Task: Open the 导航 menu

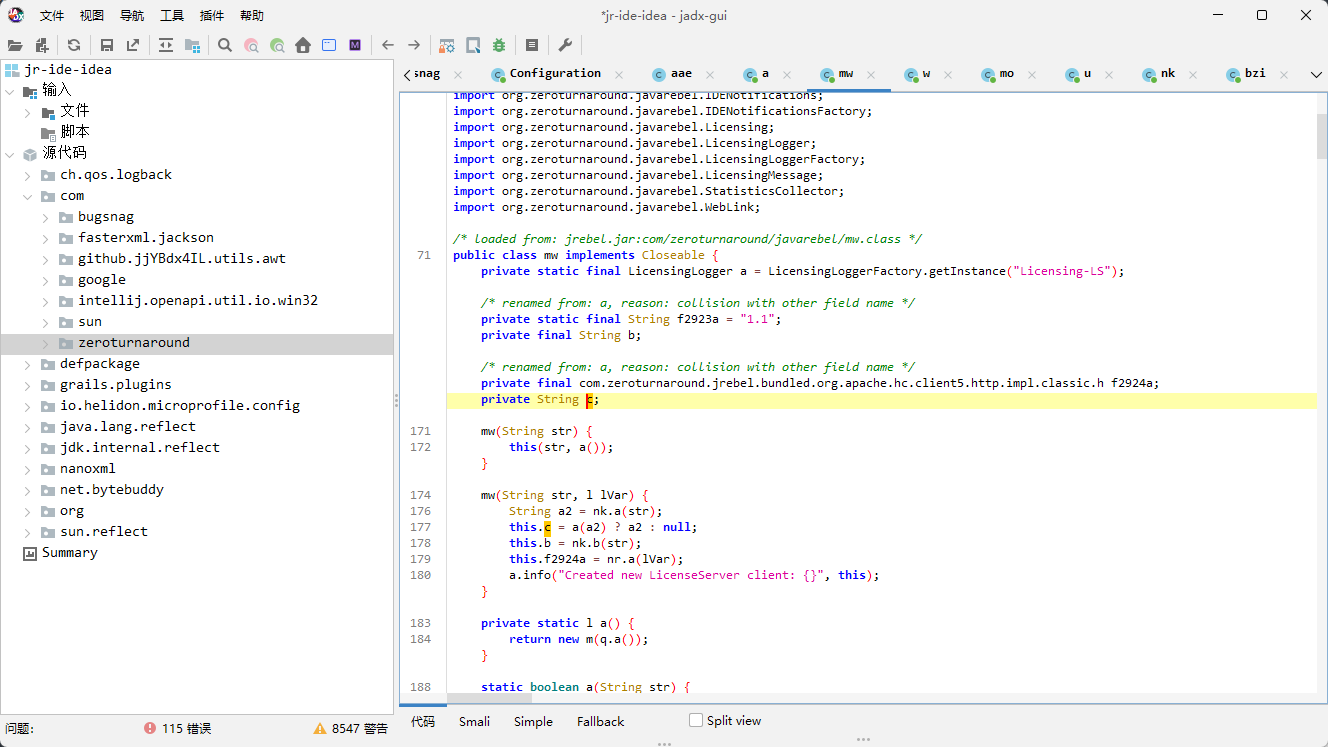Action: point(132,15)
